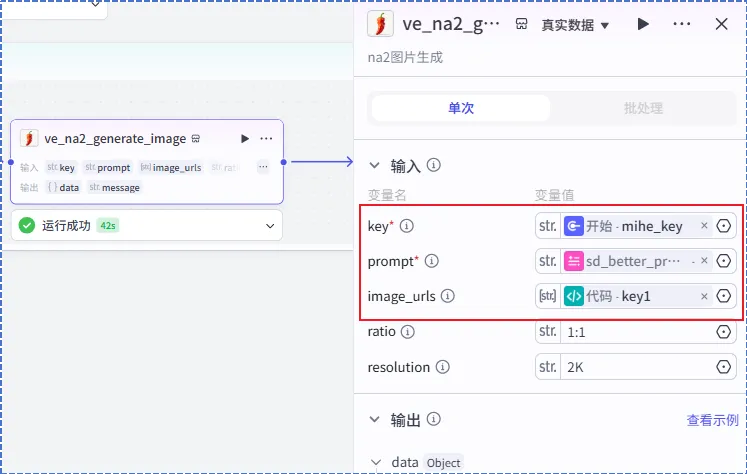The width and height of the screenshot is (747, 474).
Task: Open variable picker for ratio field
Action: point(723,332)
